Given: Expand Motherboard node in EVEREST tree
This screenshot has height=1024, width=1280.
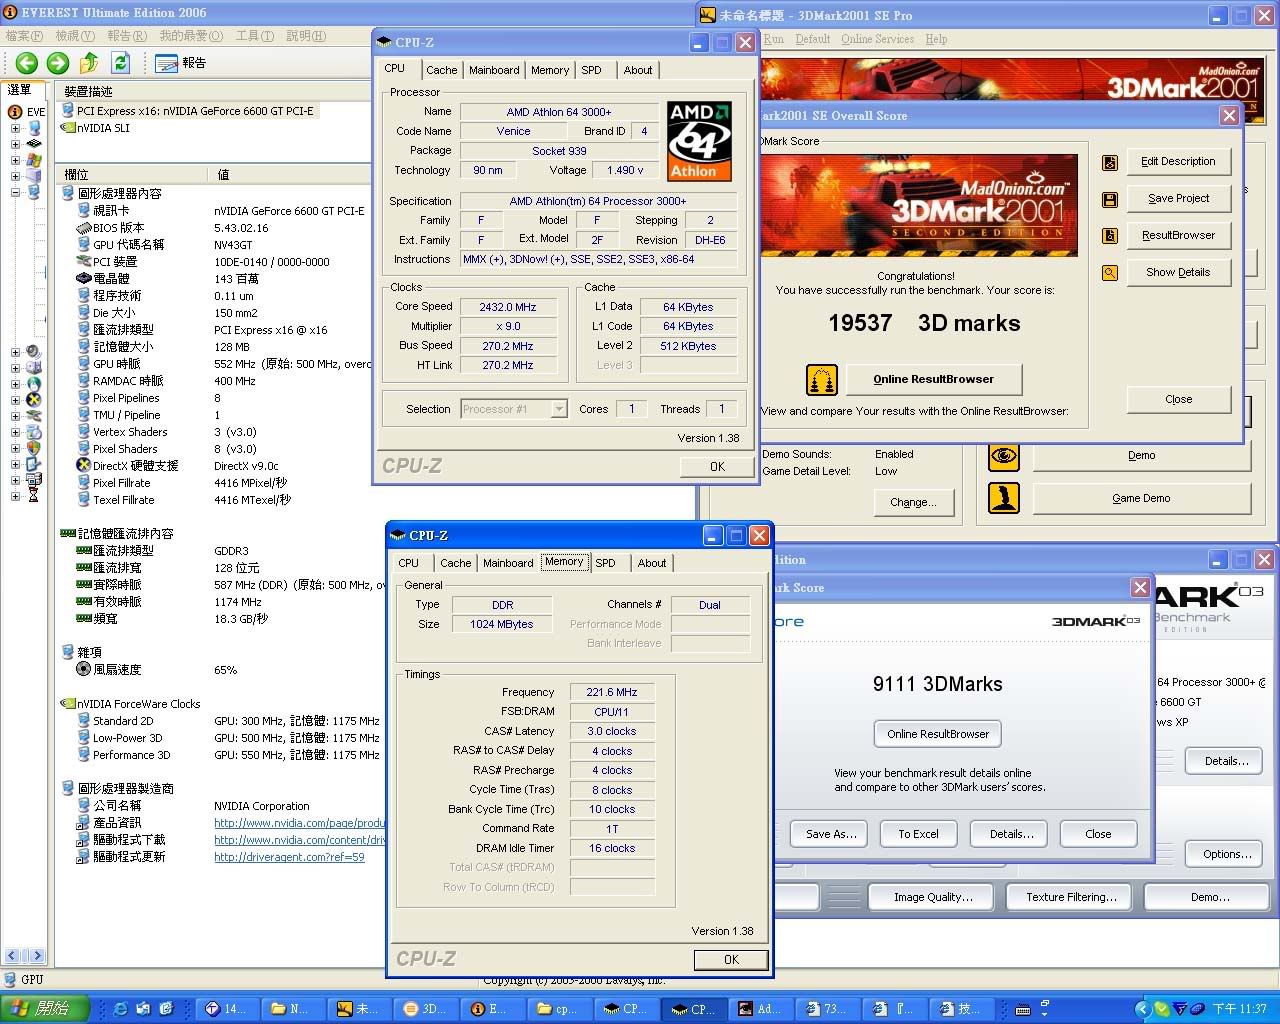Looking at the screenshot, I should point(15,144).
